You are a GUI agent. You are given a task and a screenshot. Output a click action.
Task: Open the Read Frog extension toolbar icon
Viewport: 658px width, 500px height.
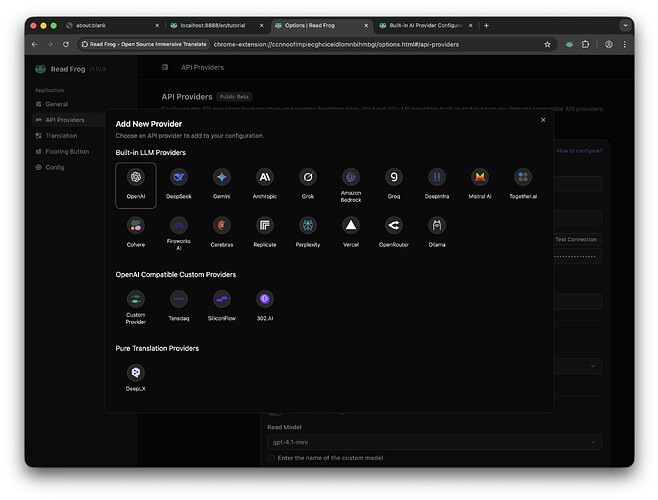pyautogui.click(x=569, y=44)
